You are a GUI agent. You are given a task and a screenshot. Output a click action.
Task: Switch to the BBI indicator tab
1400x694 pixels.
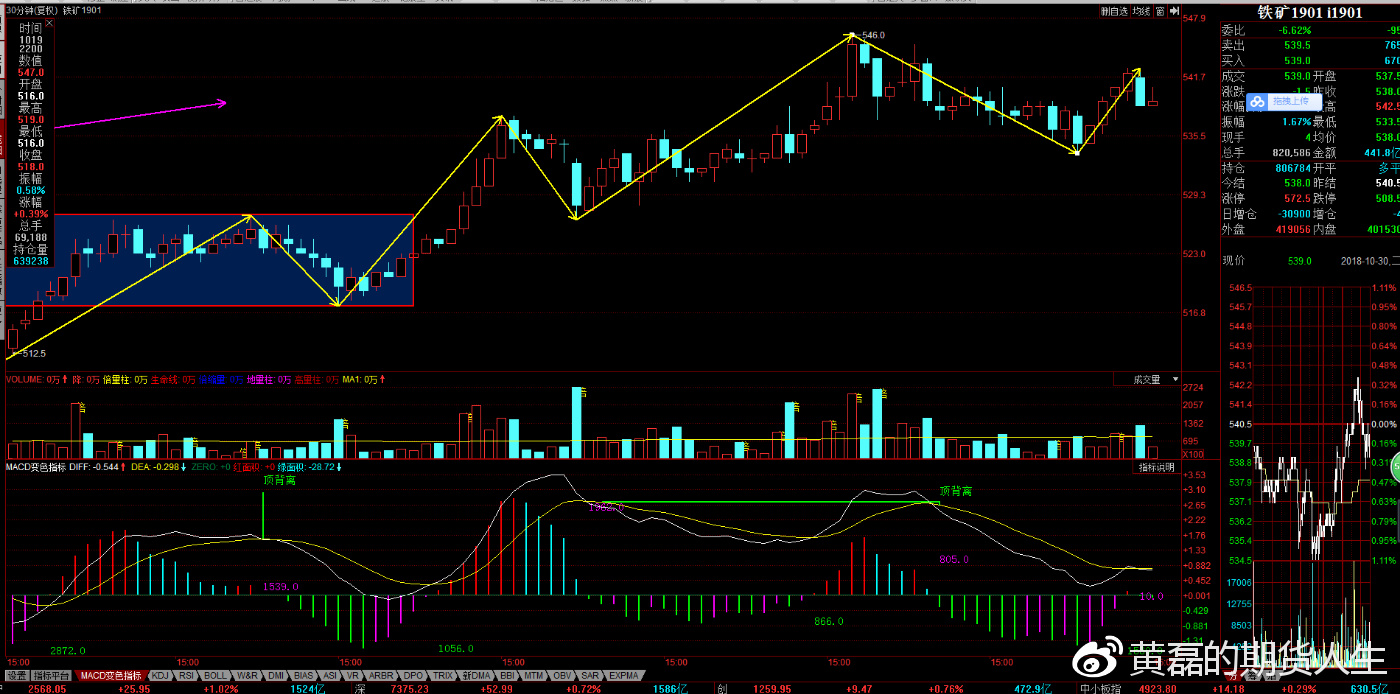508,675
